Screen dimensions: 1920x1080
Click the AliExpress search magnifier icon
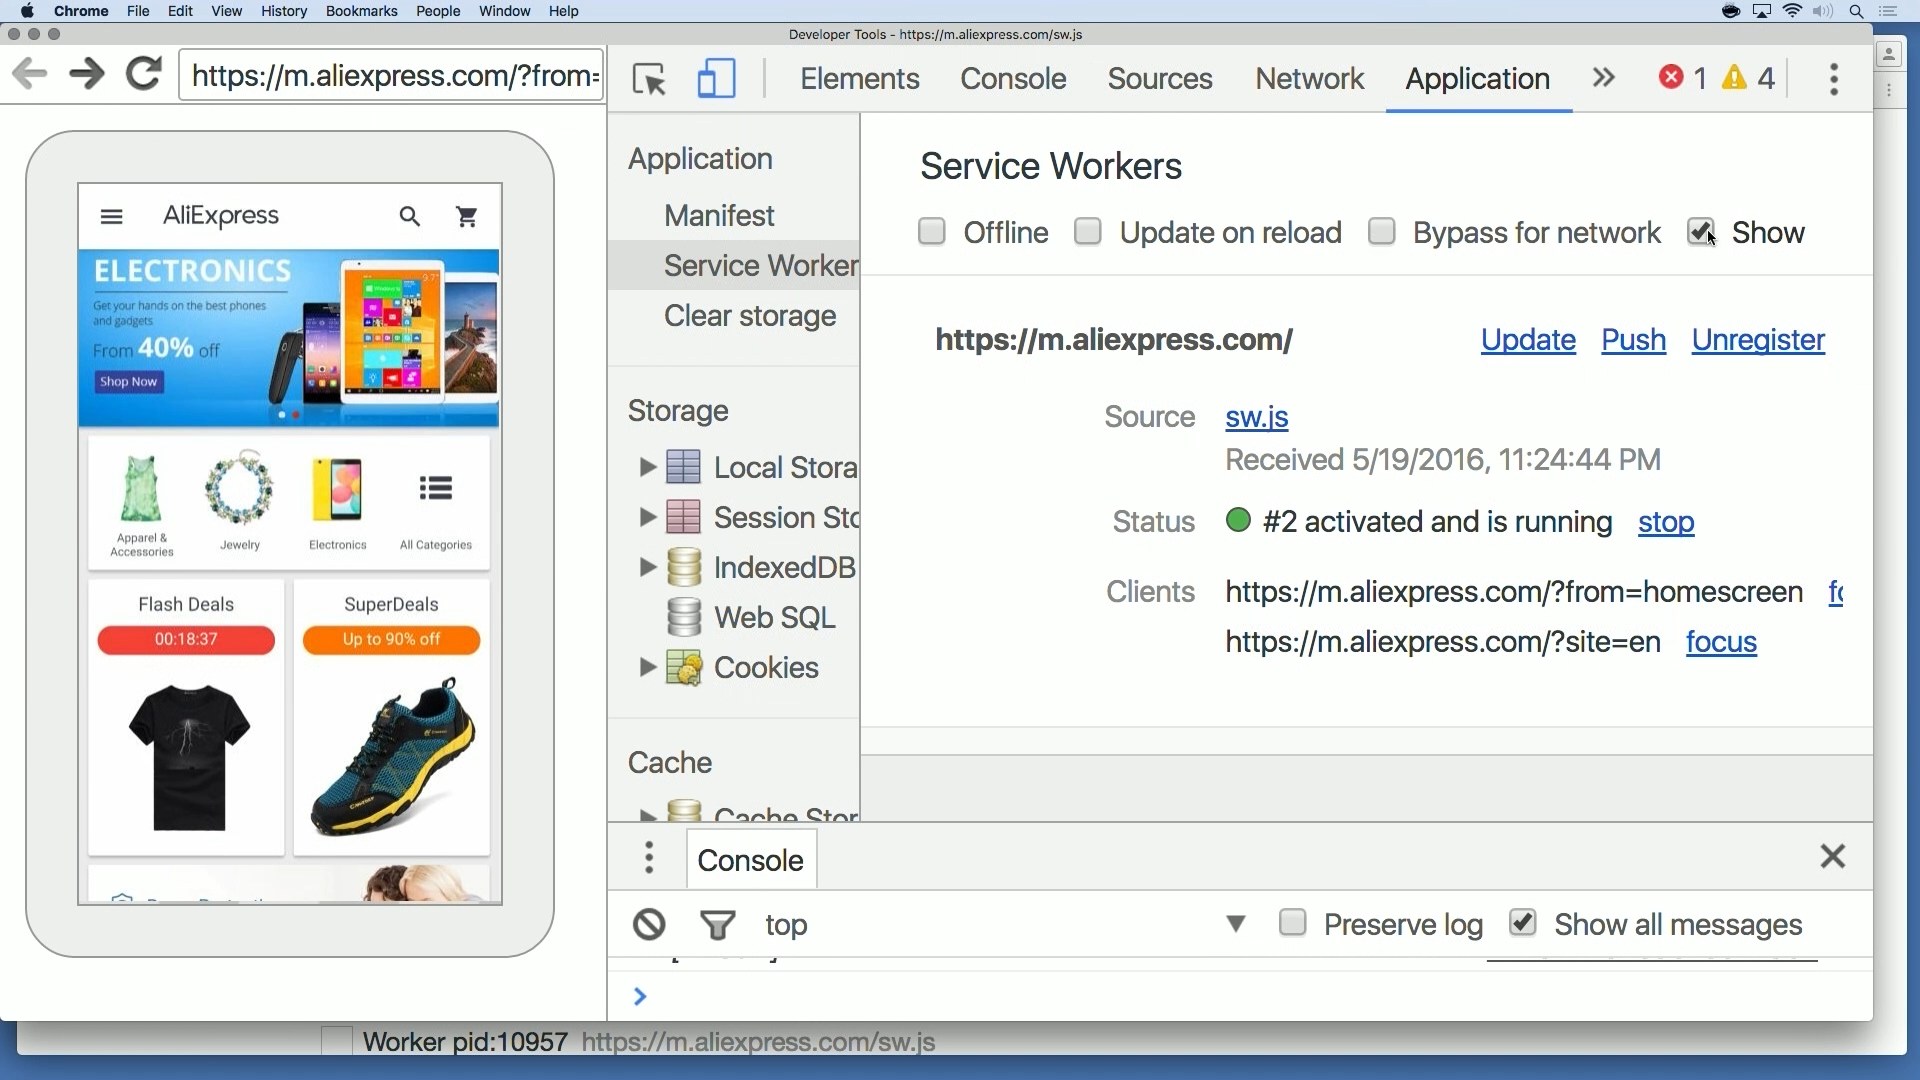(x=410, y=216)
